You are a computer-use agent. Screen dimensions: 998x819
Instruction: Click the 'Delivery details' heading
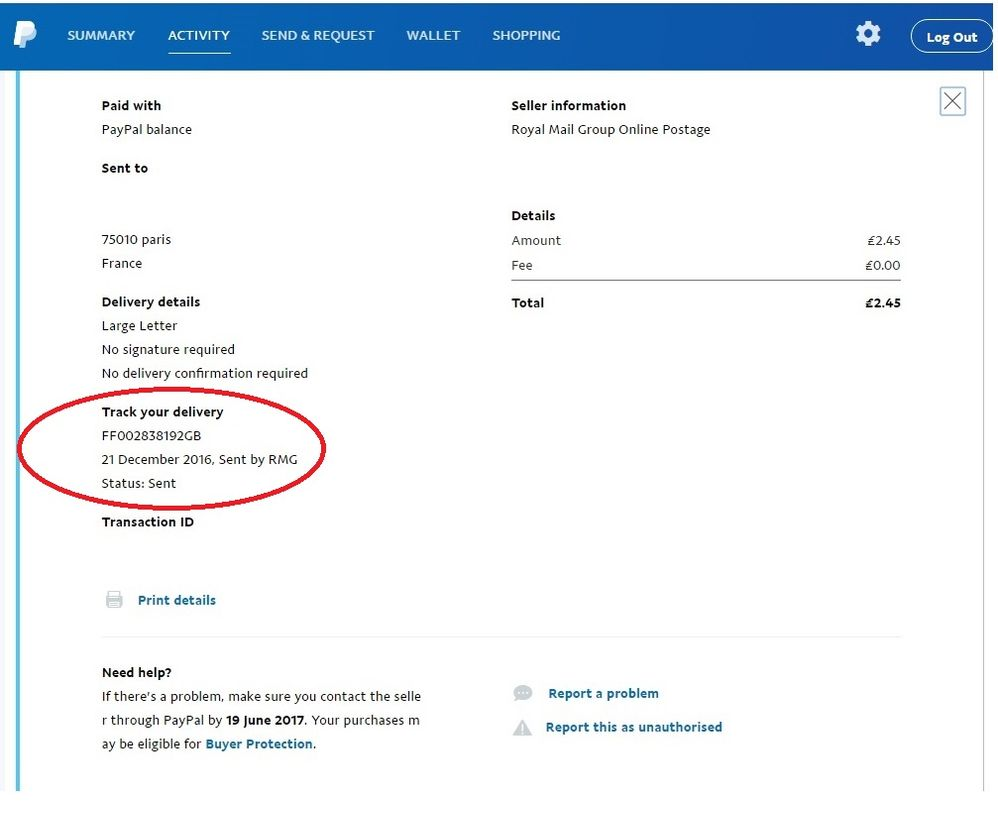tap(151, 302)
